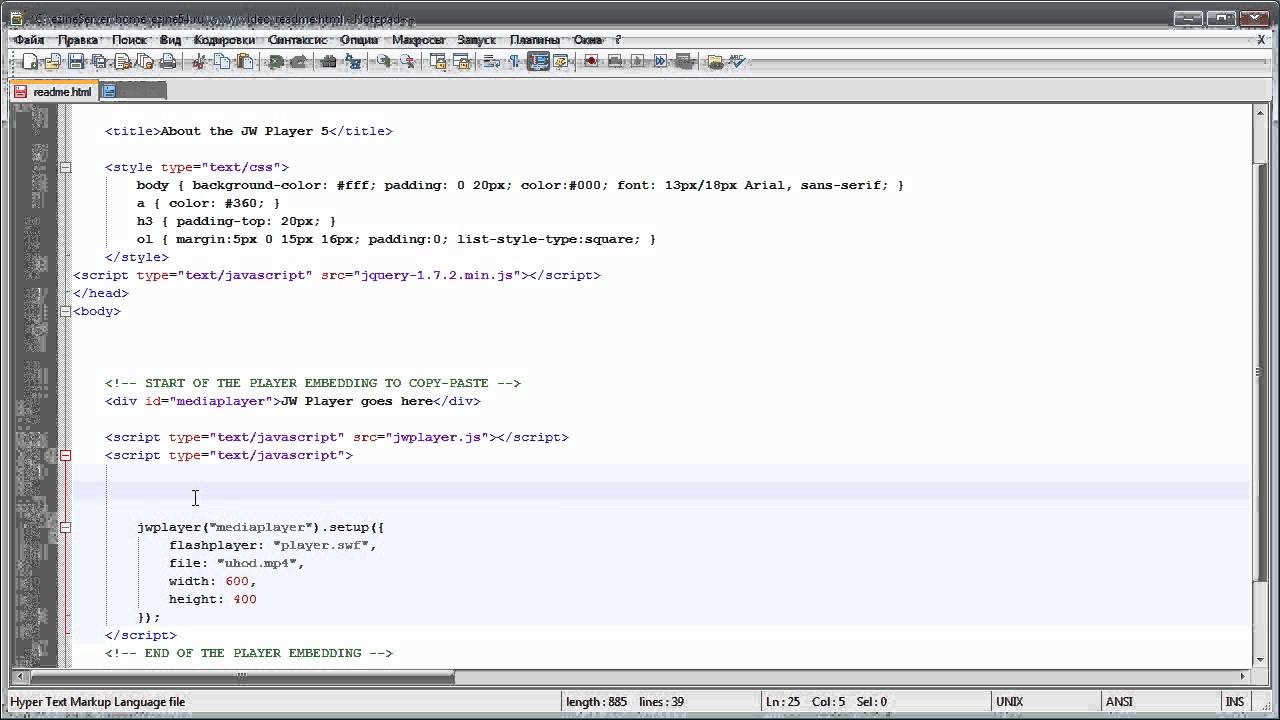The height and width of the screenshot is (720, 1280).
Task: Open the Плагины menu
Action: (x=535, y=40)
